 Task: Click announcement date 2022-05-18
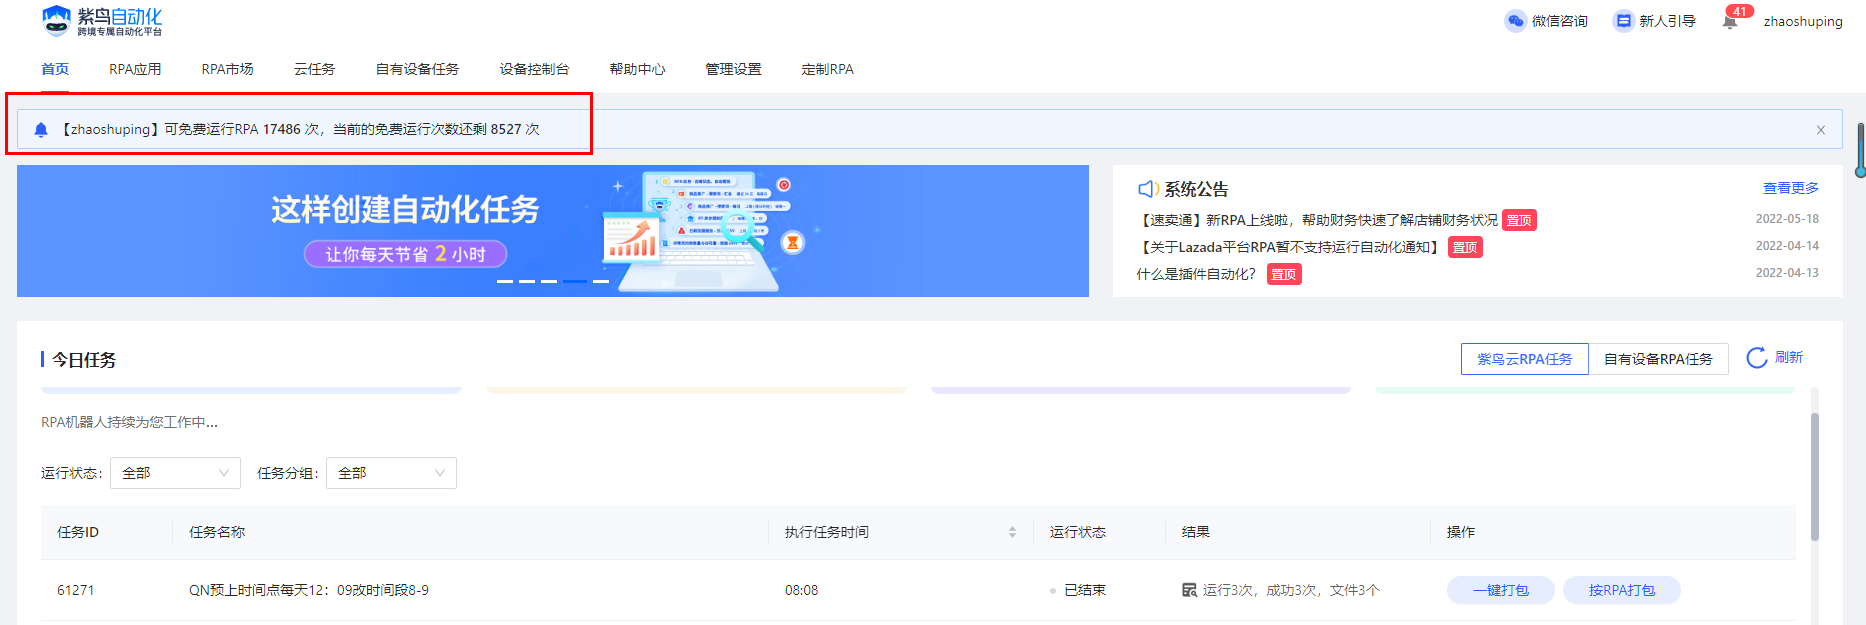[x=1787, y=219]
